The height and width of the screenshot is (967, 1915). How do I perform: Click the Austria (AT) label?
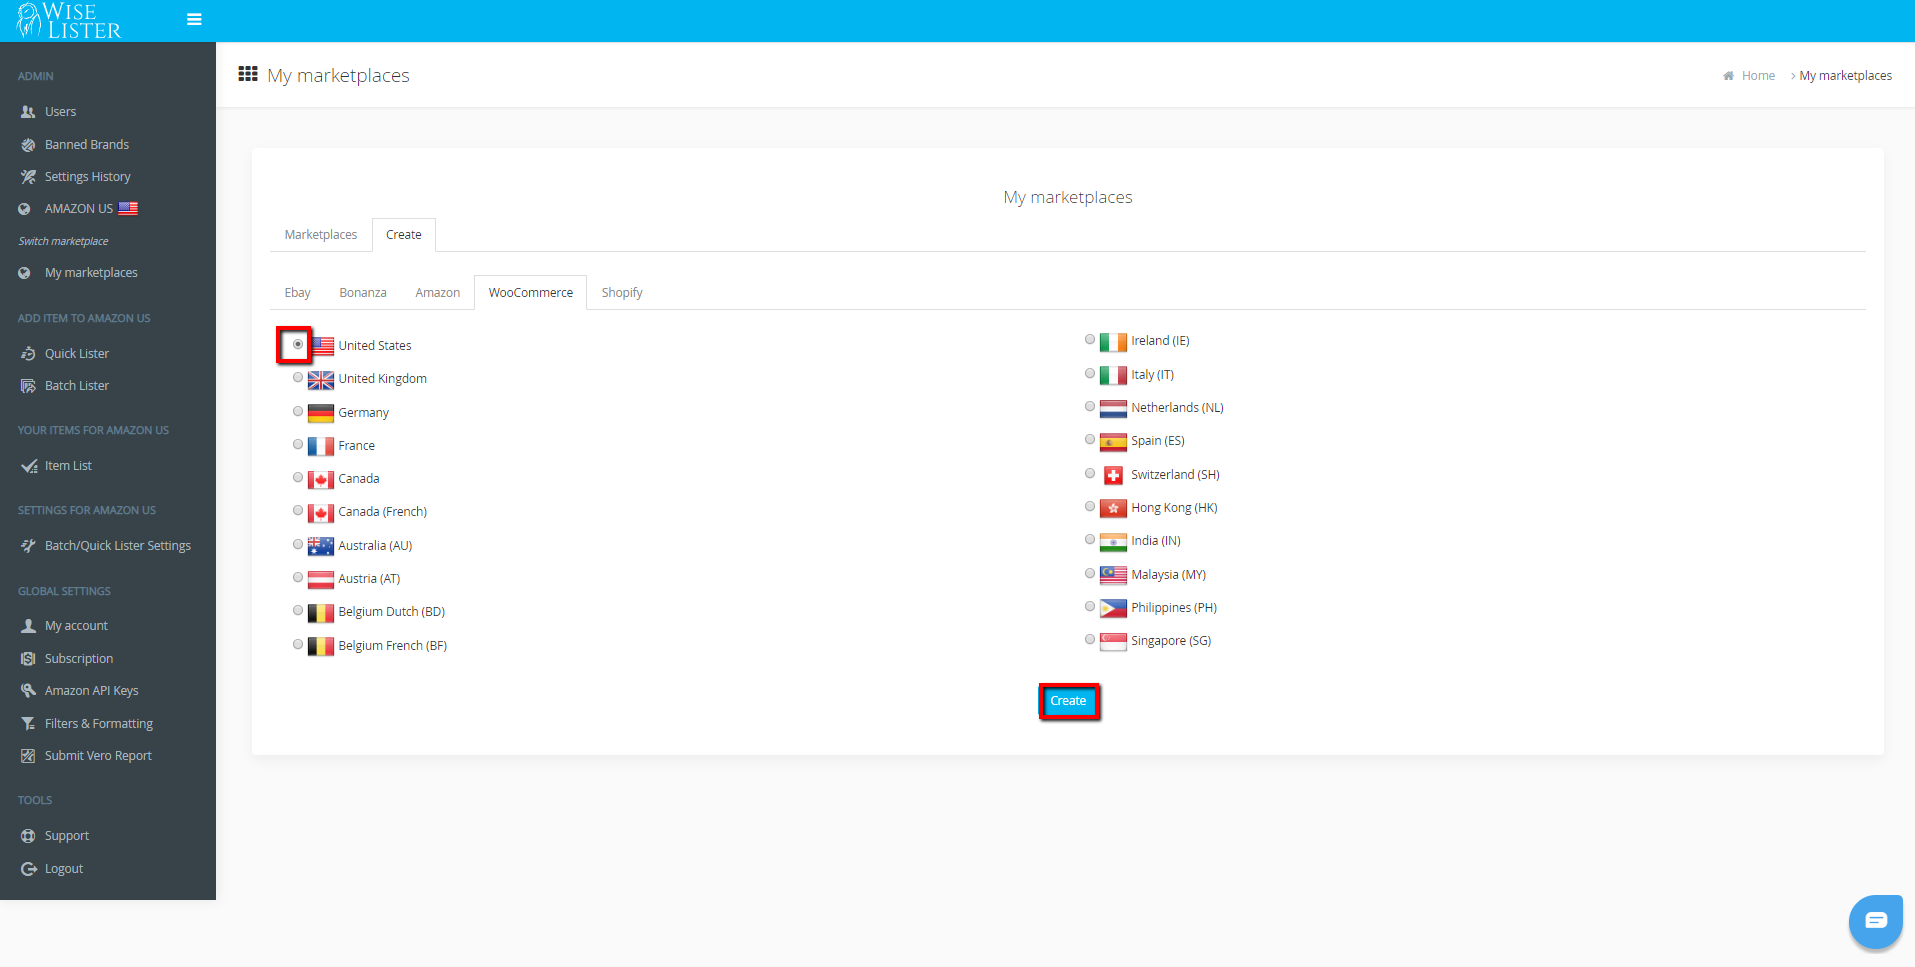[369, 579]
